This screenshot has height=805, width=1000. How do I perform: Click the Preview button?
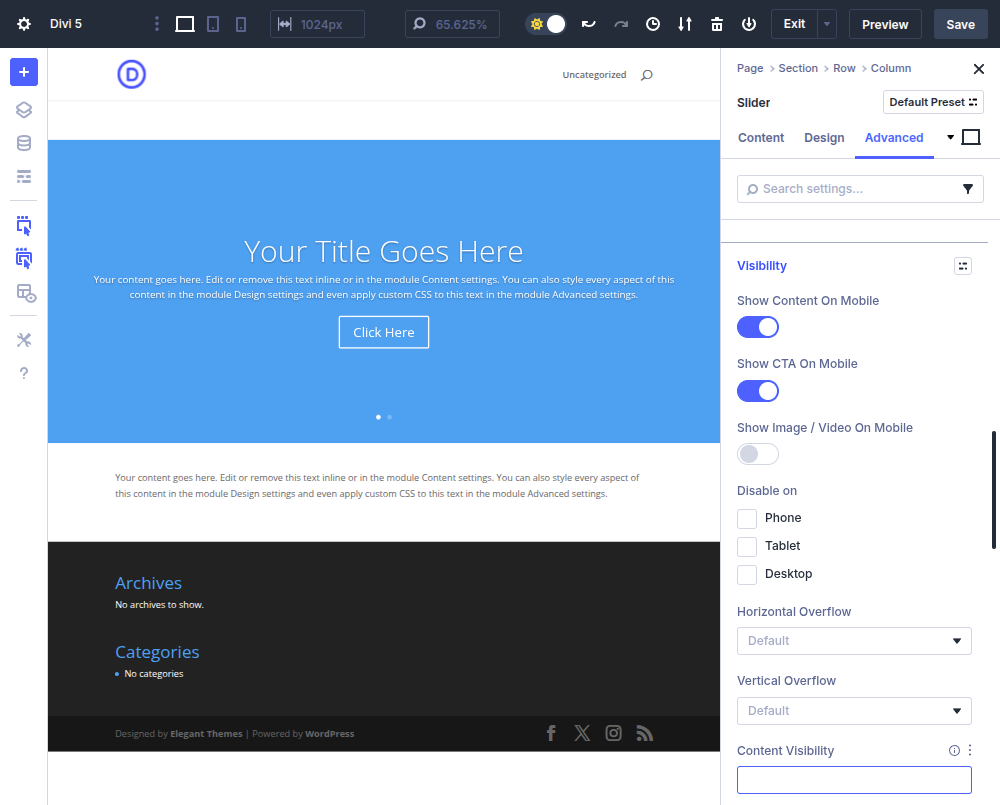(885, 24)
